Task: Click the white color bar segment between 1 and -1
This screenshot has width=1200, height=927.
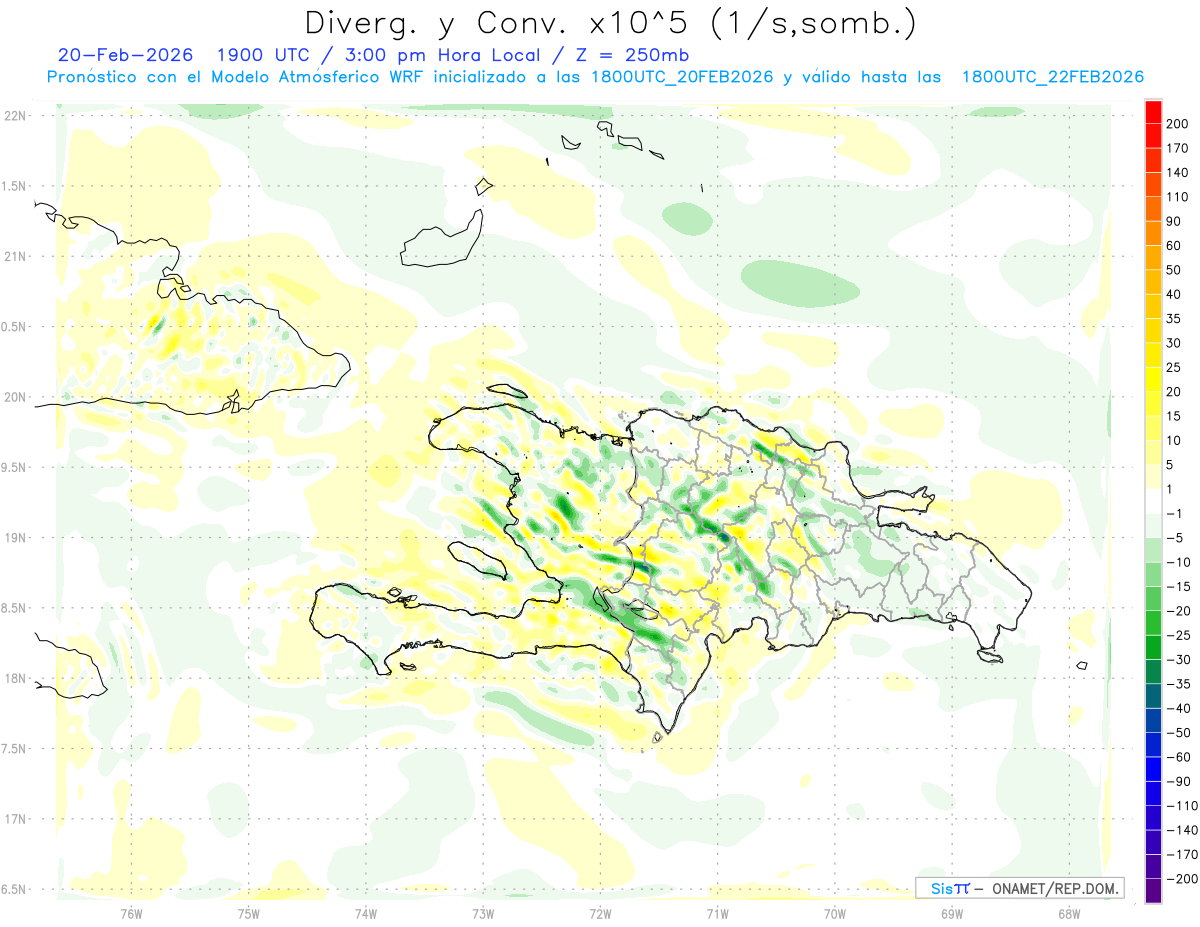Action: [1154, 502]
